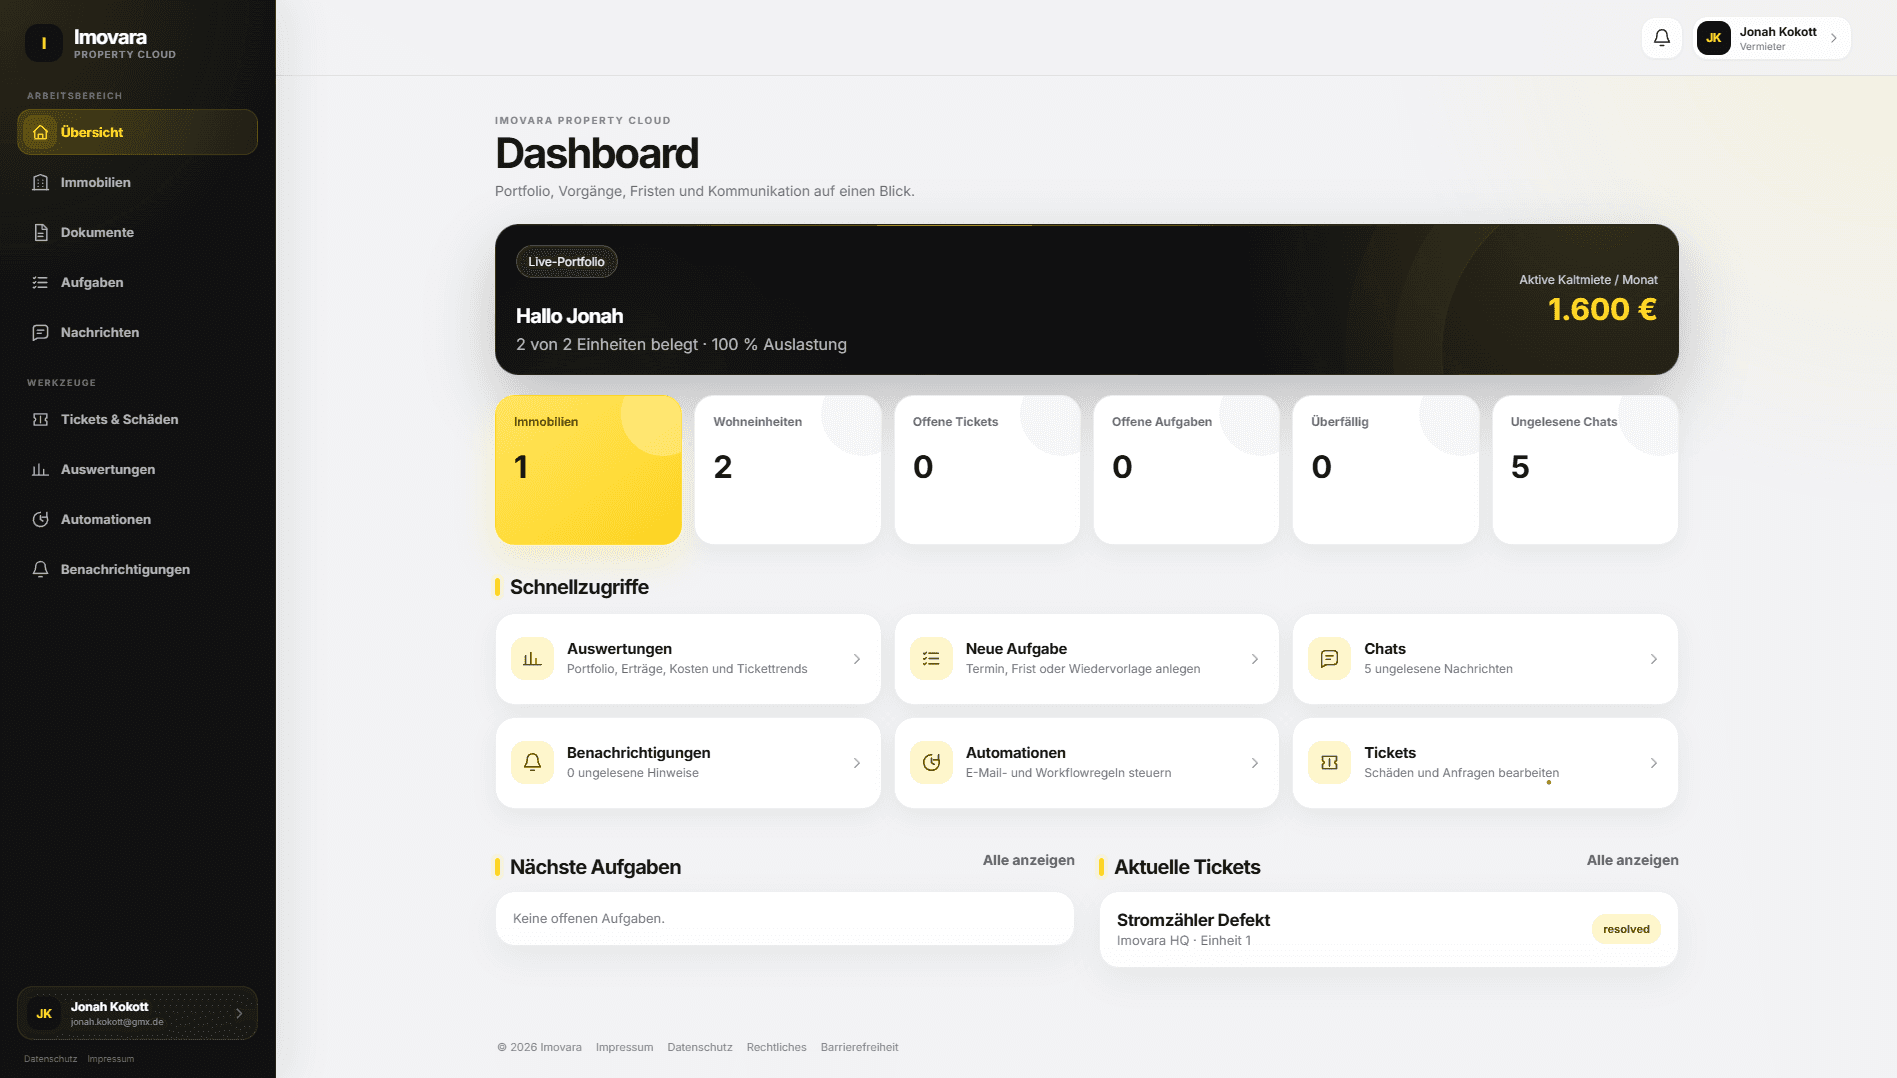Click the document icon next to Dokumente
This screenshot has height=1078, width=1897.
[x=40, y=232]
